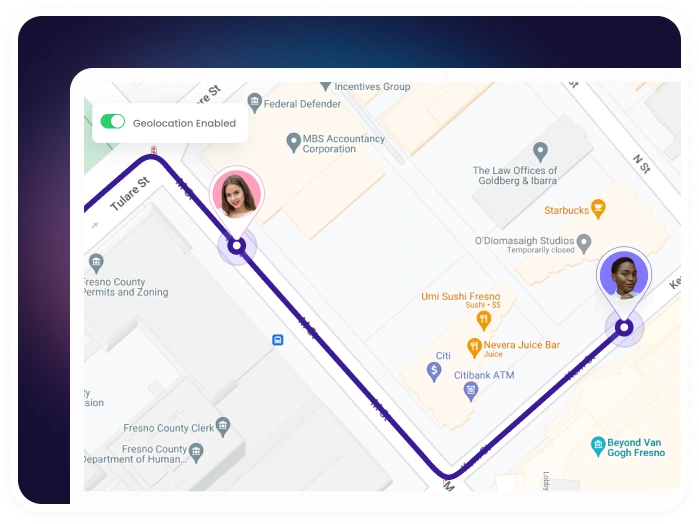This screenshot has height=524, width=699.
Task: Click the Starbucks place label
Action: coord(566,210)
